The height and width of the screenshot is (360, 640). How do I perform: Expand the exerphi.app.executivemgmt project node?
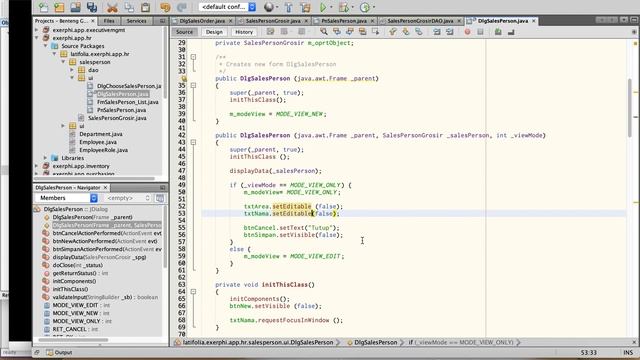coord(37,30)
